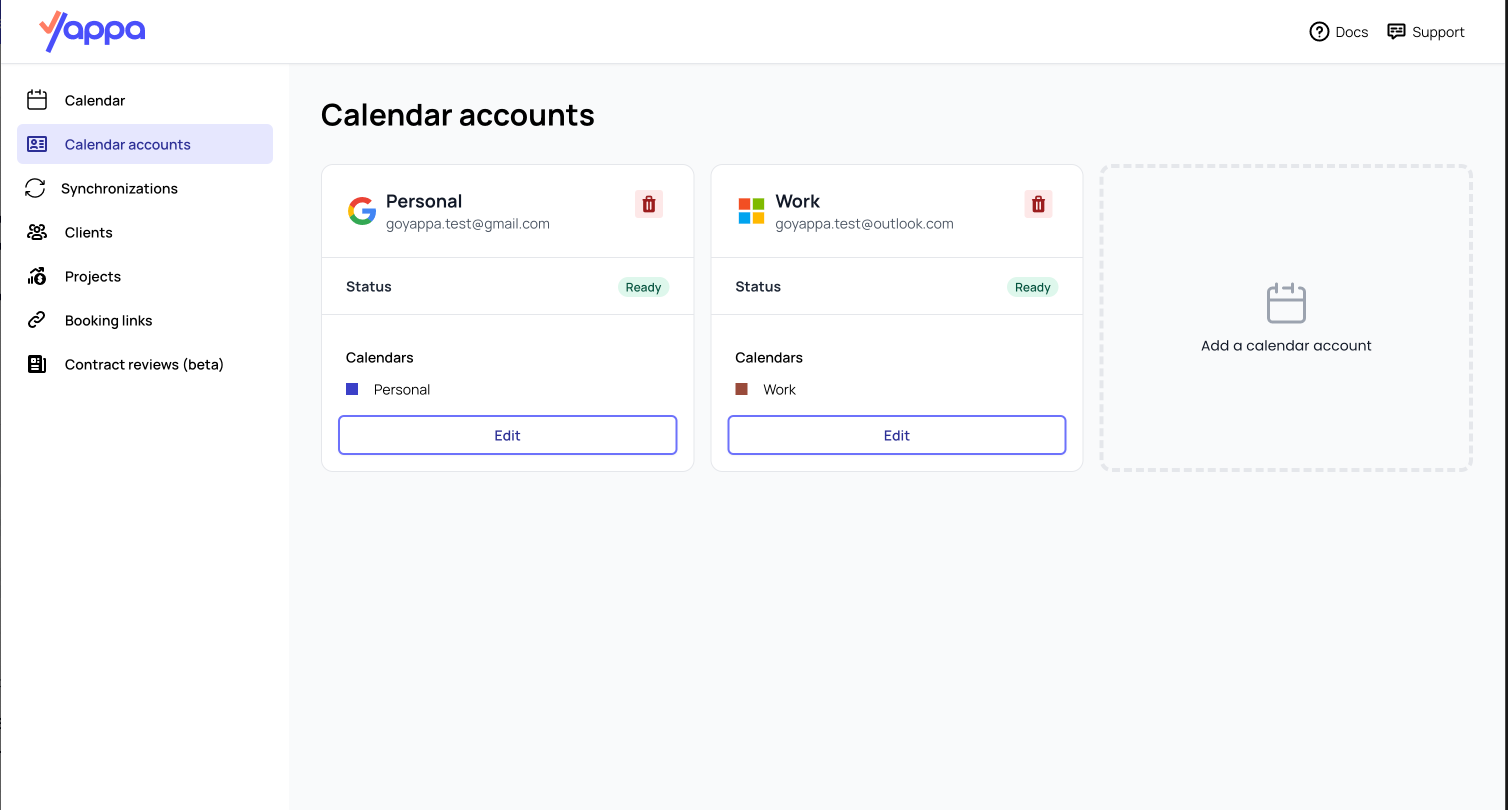Click the Calendar accounts ID card icon
The image size is (1508, 810).
[x=37, y=144]
